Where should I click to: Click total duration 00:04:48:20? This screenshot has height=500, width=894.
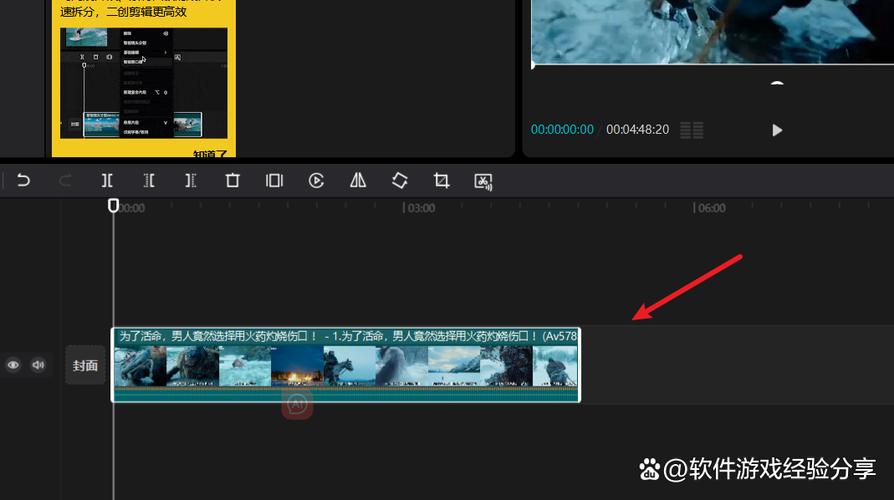637,129
